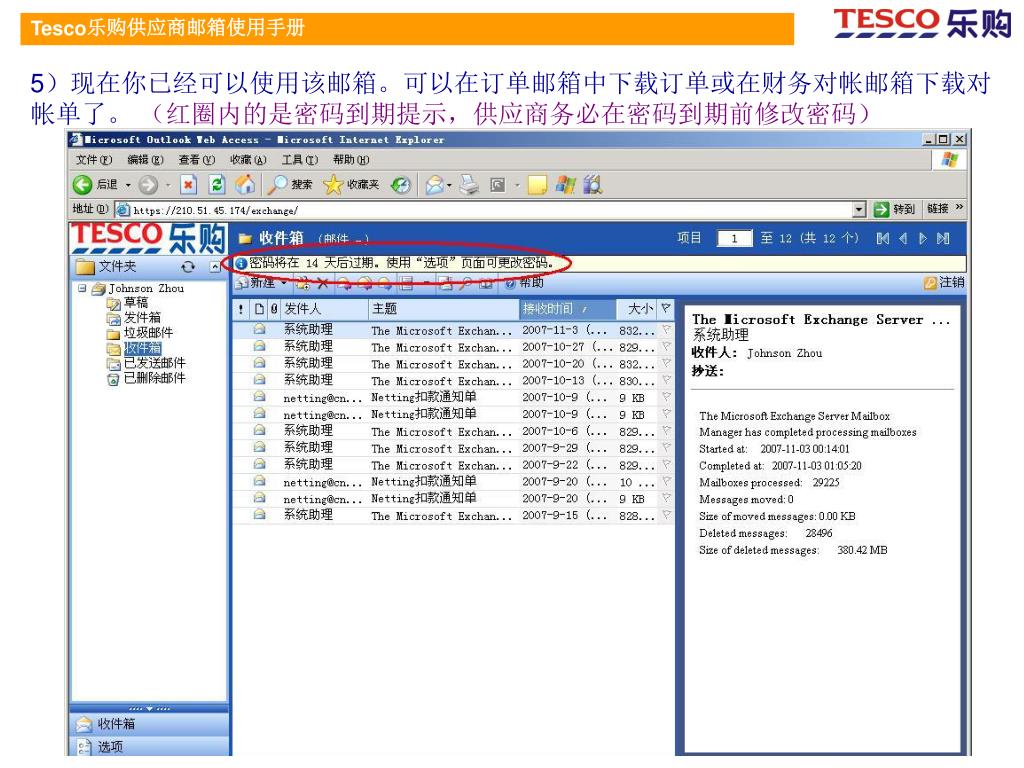This screenshot has height=768, width=1024.
Task: Open the 收藏(A) menu
Action: pyautogui.click(x=248, y=159)
